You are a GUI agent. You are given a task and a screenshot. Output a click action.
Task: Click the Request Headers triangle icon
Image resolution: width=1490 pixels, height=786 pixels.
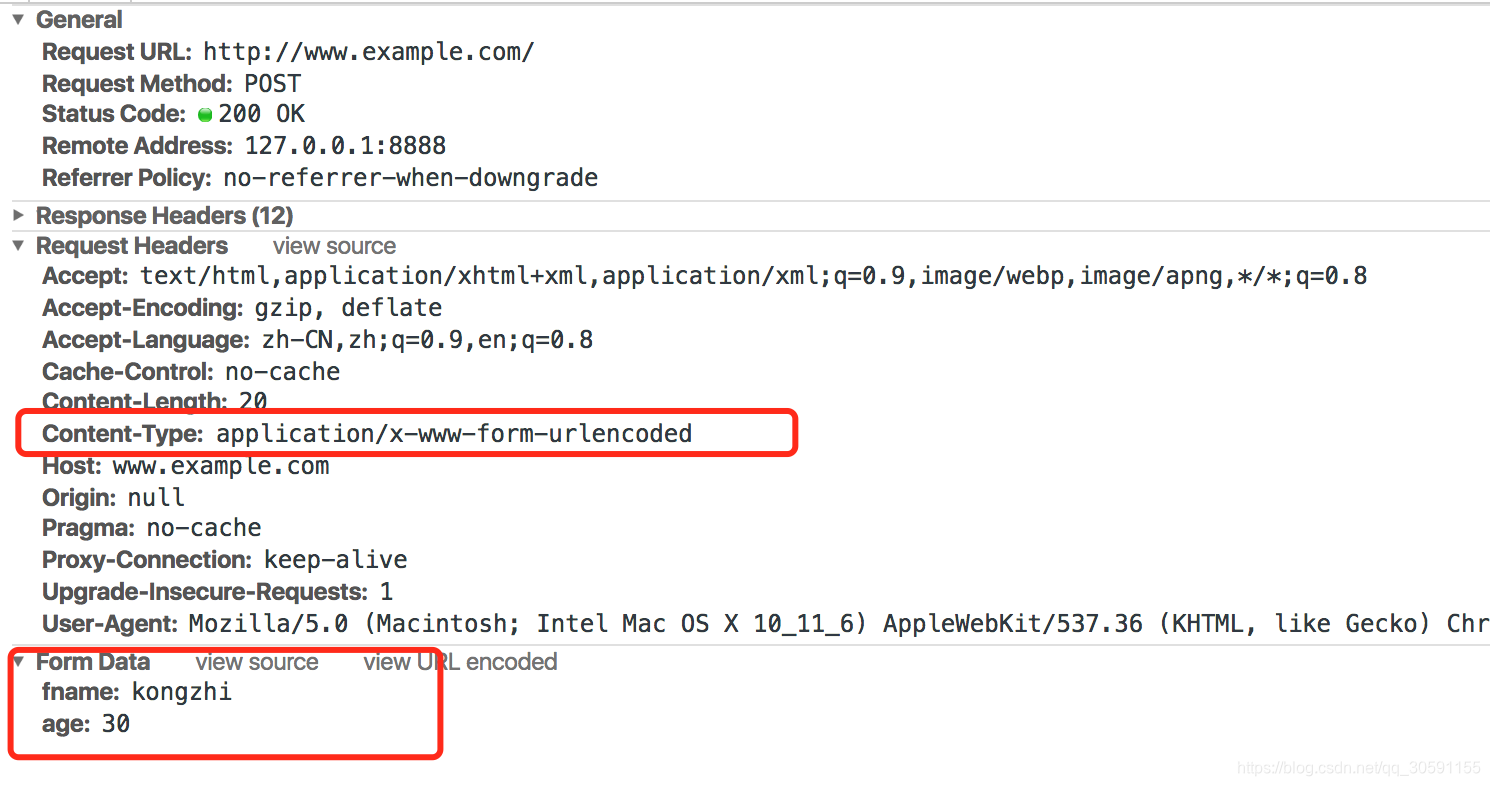tap(18, 246)
